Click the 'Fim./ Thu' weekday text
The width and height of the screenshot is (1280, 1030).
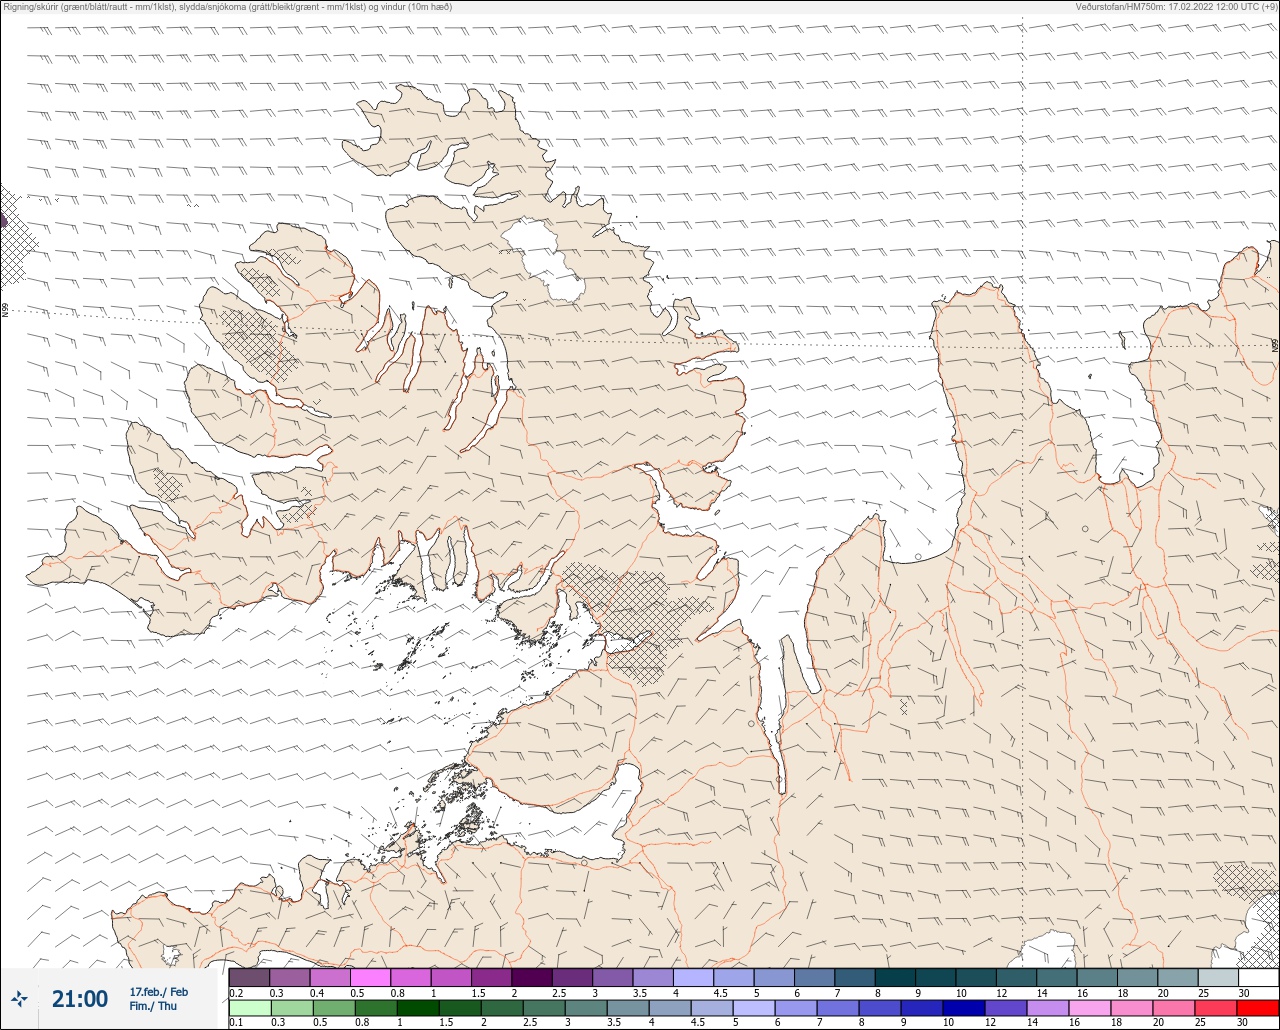click(153, 1006)
